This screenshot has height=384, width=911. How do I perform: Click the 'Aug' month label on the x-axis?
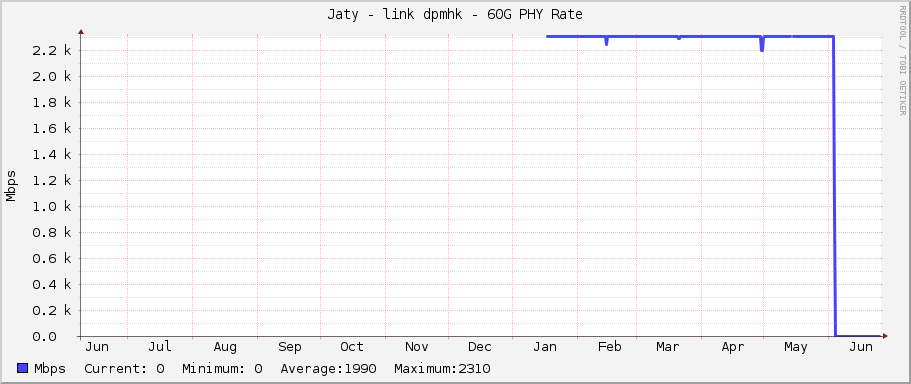[225, 347]
